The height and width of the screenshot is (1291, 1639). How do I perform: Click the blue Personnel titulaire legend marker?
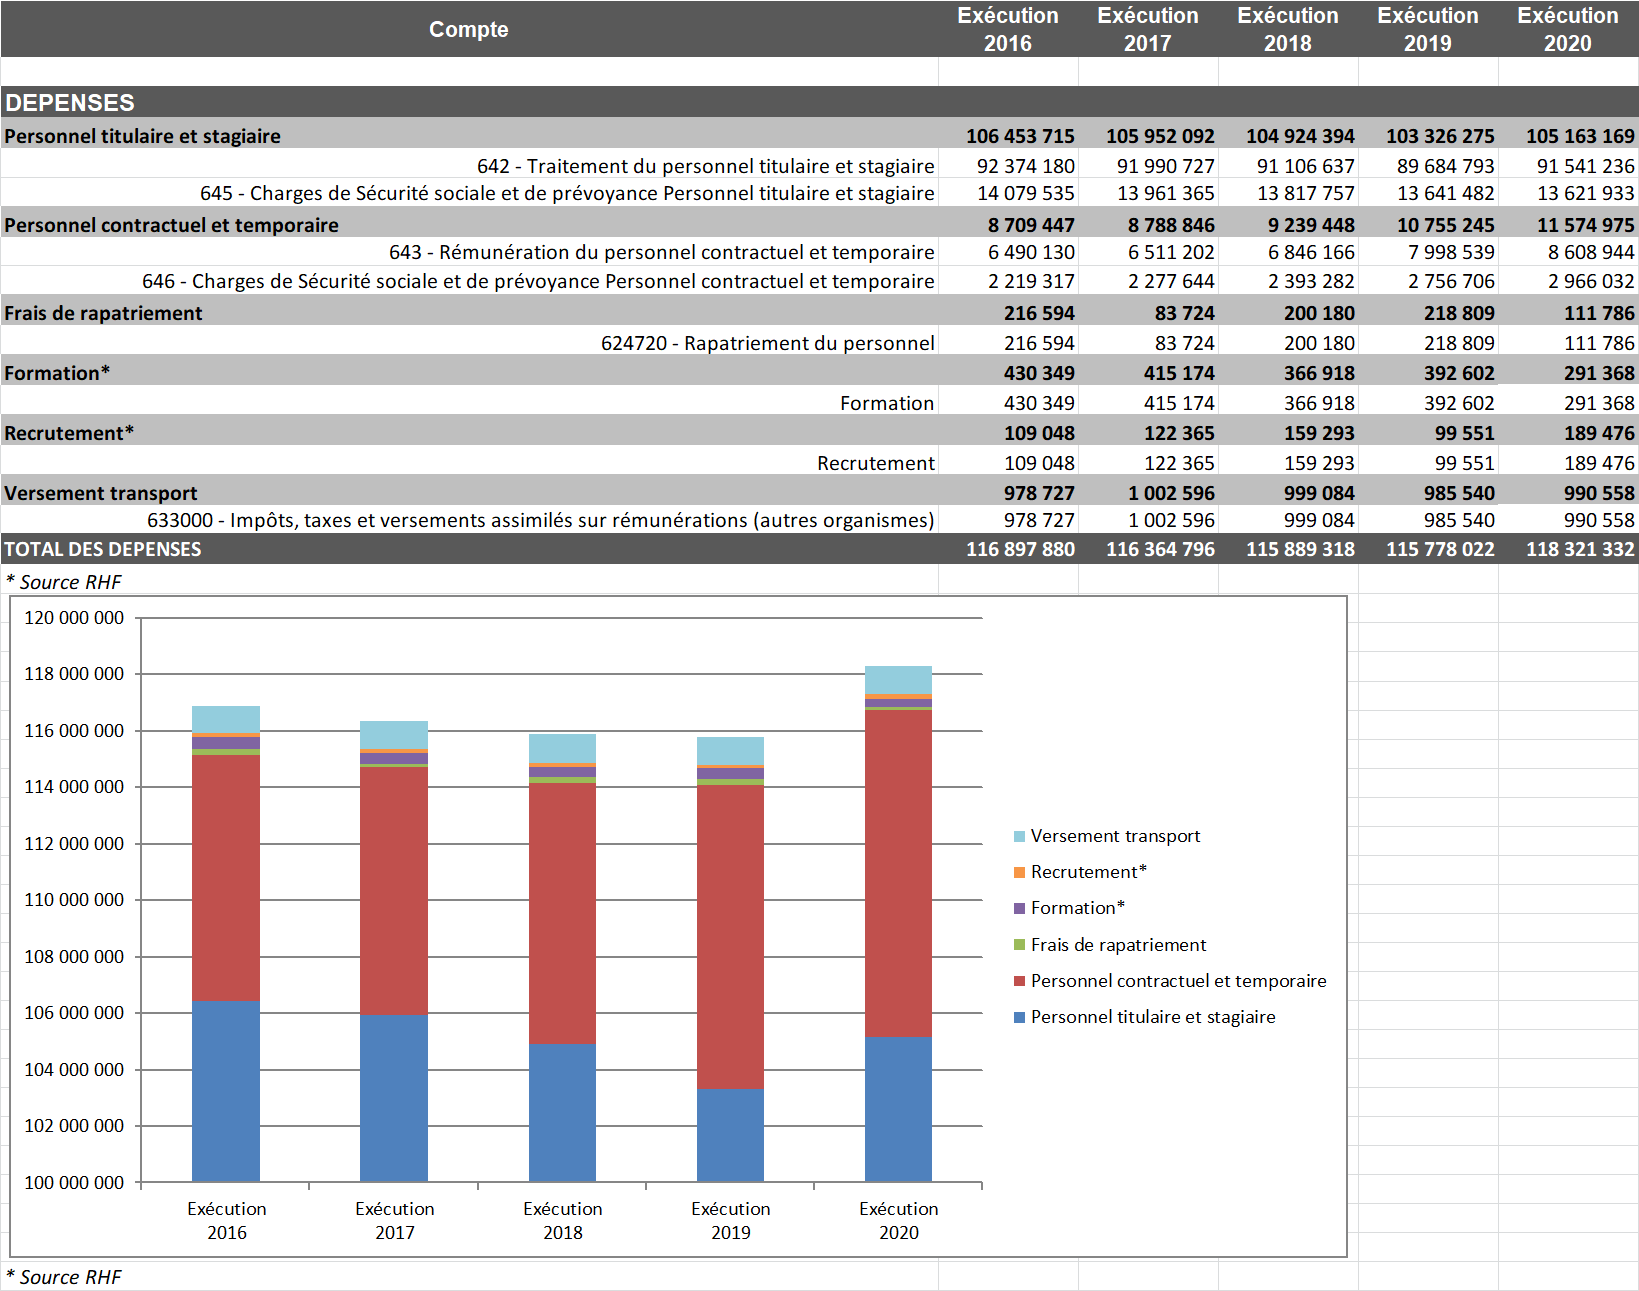(1019, 1017)
